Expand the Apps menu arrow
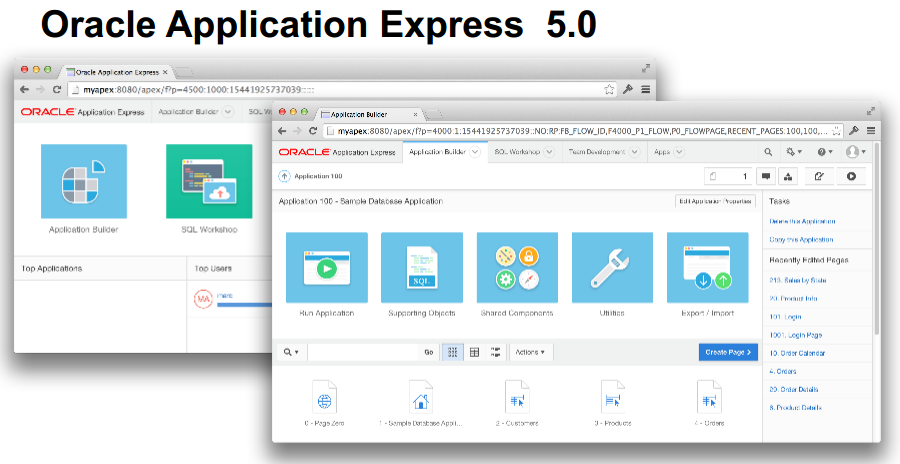900x464 pixels. [x=679, y=152]
